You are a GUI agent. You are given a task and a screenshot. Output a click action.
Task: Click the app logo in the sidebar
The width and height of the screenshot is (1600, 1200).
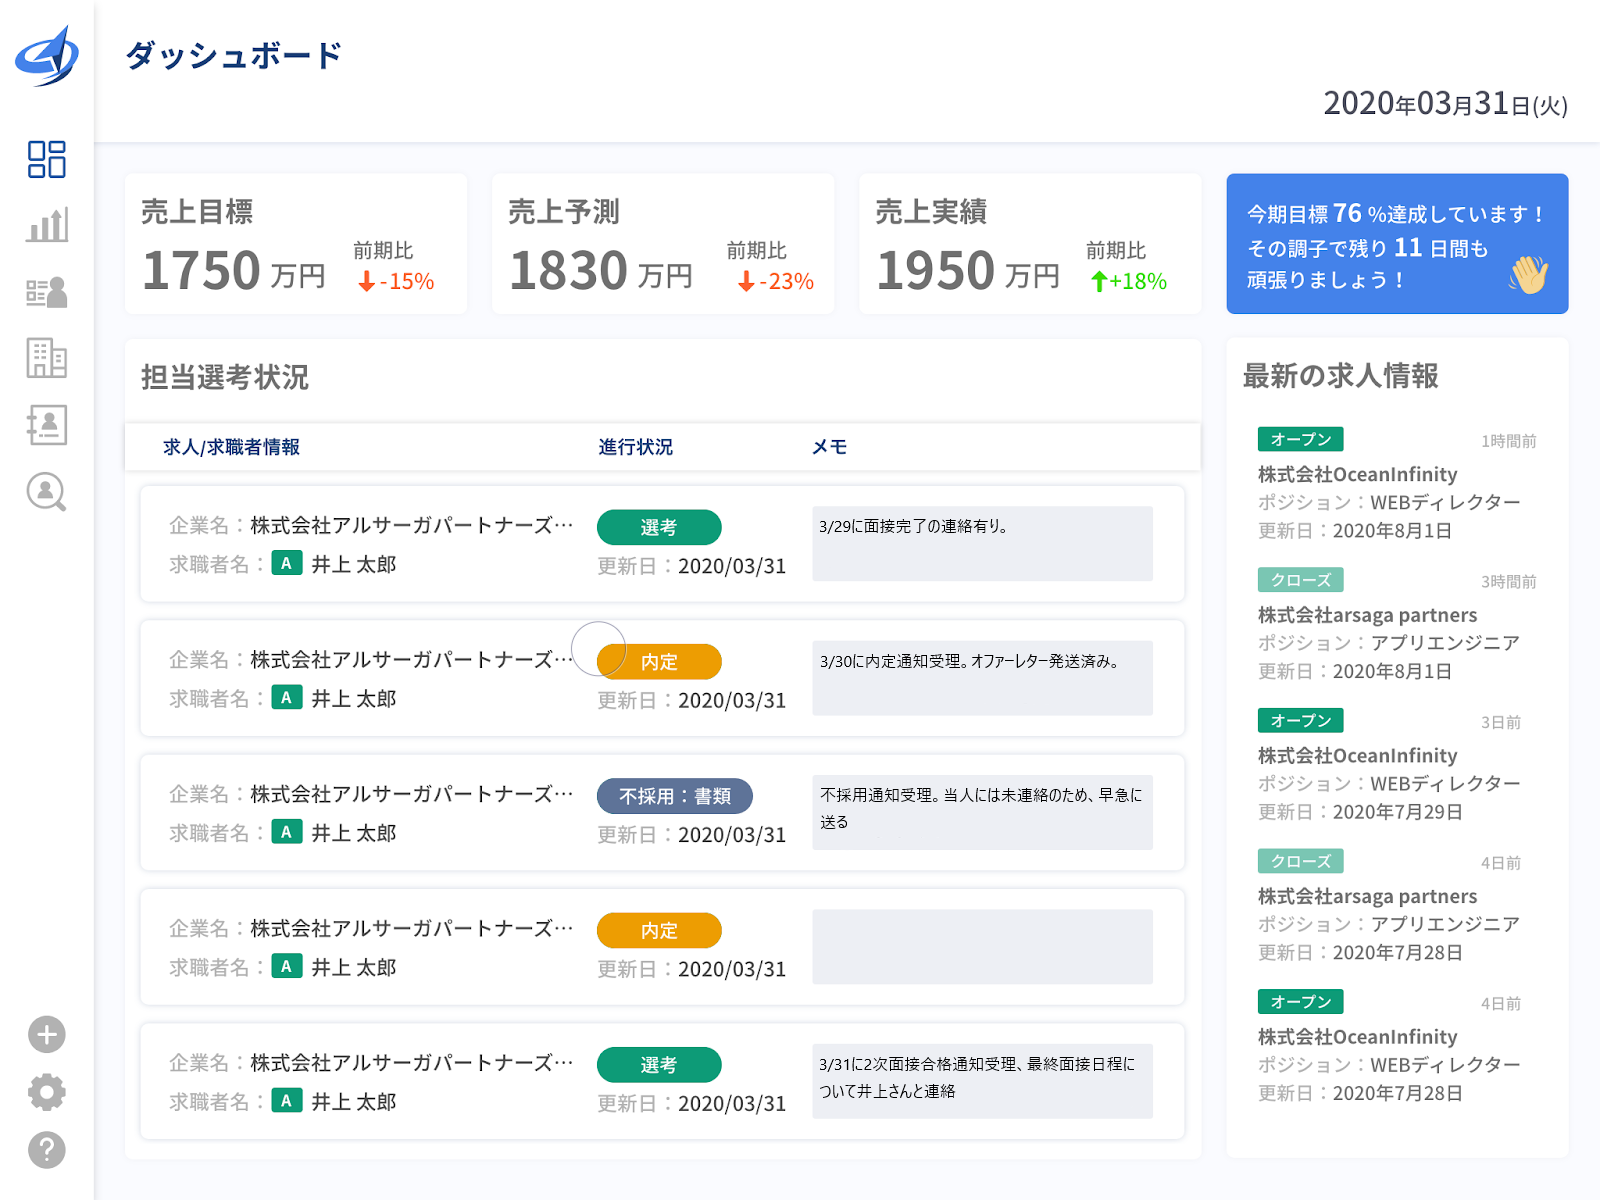(47, 56)
